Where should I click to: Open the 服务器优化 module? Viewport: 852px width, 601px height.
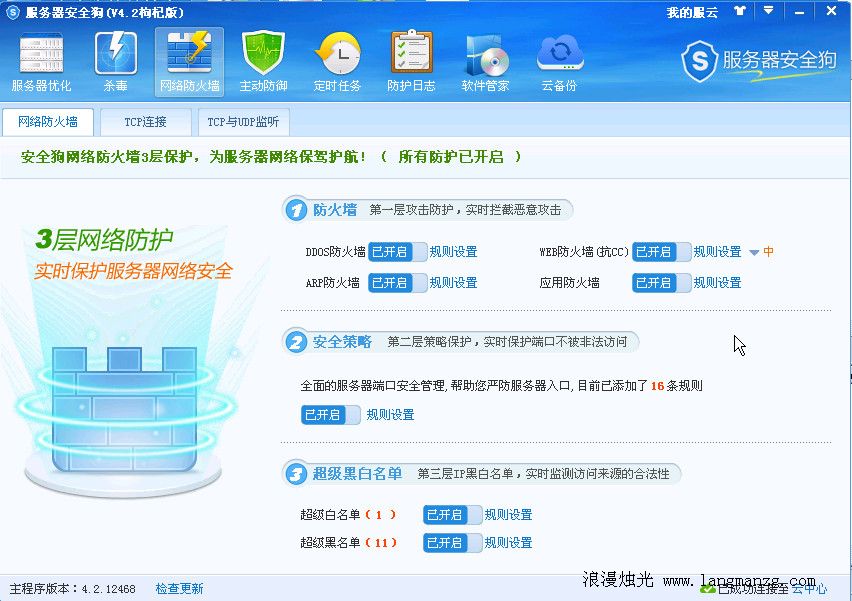click(41, 62)
